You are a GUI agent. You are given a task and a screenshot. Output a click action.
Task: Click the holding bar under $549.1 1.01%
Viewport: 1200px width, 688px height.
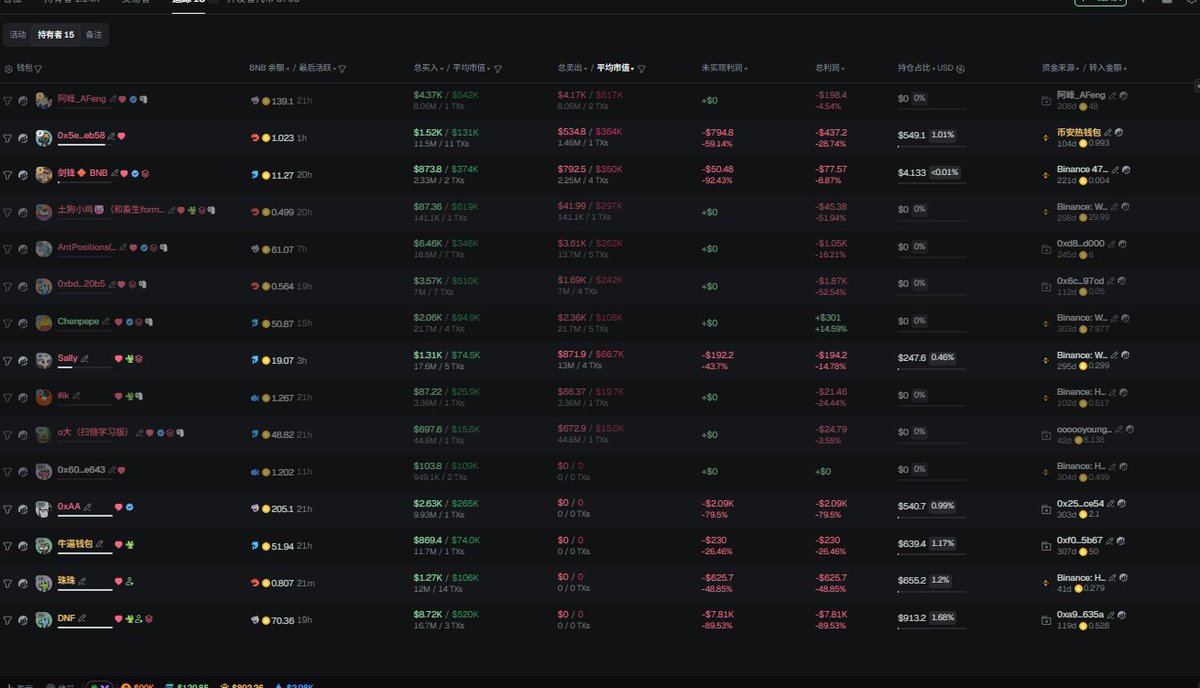932,145
